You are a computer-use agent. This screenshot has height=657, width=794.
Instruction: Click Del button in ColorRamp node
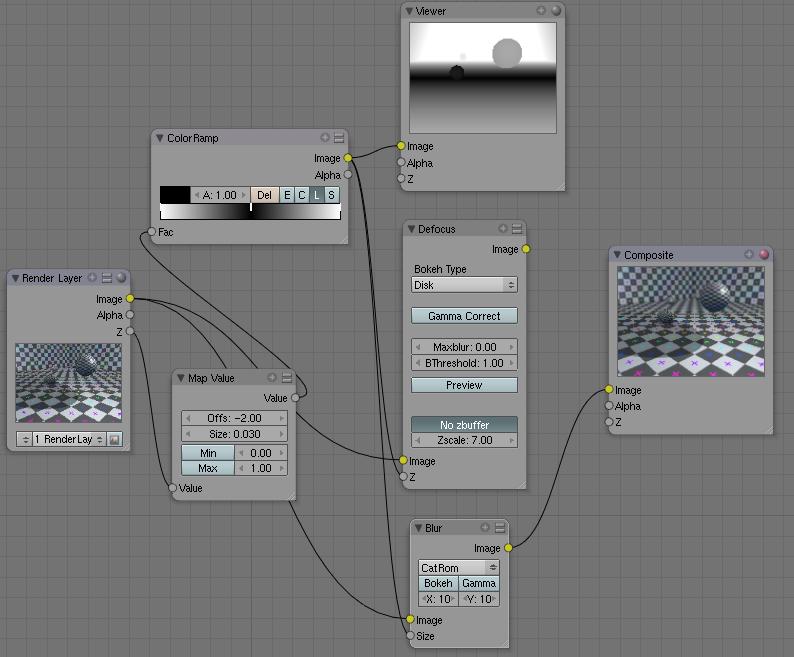pyautogui.click(x=264, y=195)
